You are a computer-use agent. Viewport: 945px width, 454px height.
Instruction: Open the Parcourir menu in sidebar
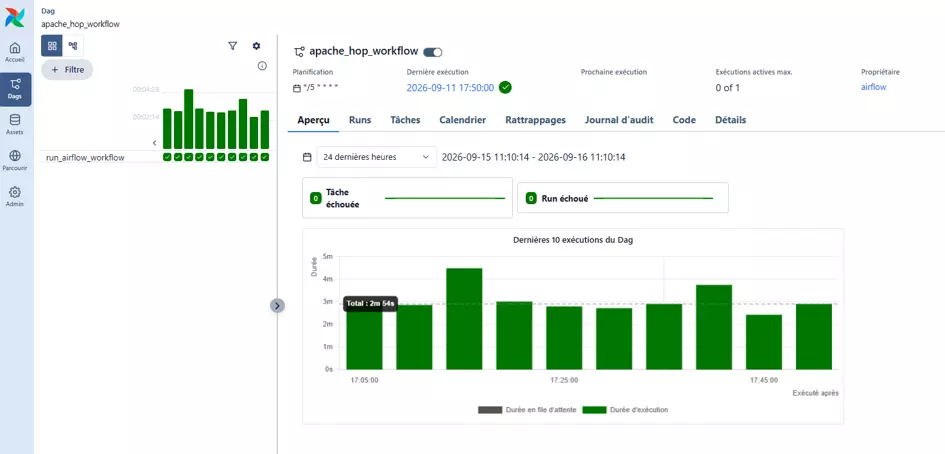coord(15,161)
